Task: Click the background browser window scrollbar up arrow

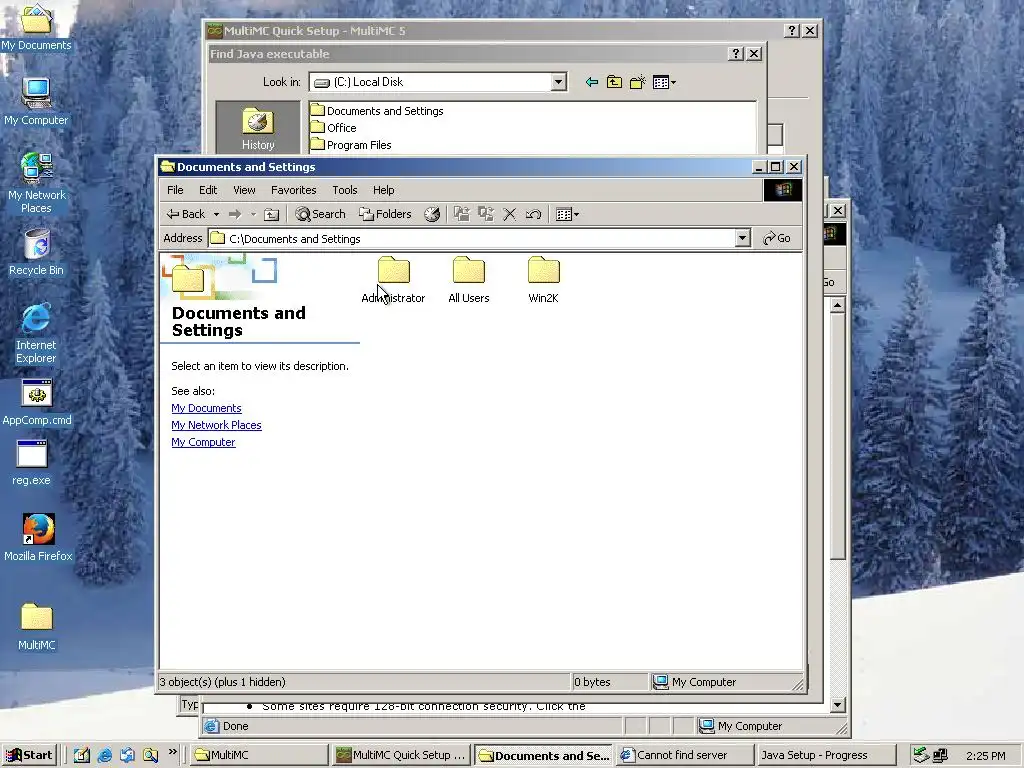Action: [838, 306]
